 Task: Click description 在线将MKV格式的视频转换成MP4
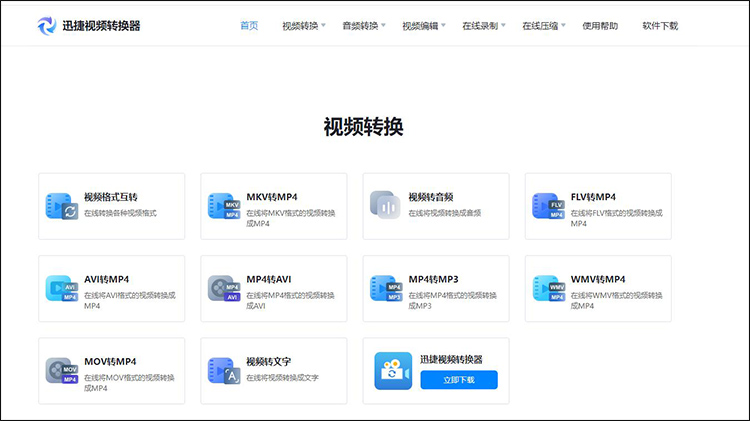coord(291,218)
